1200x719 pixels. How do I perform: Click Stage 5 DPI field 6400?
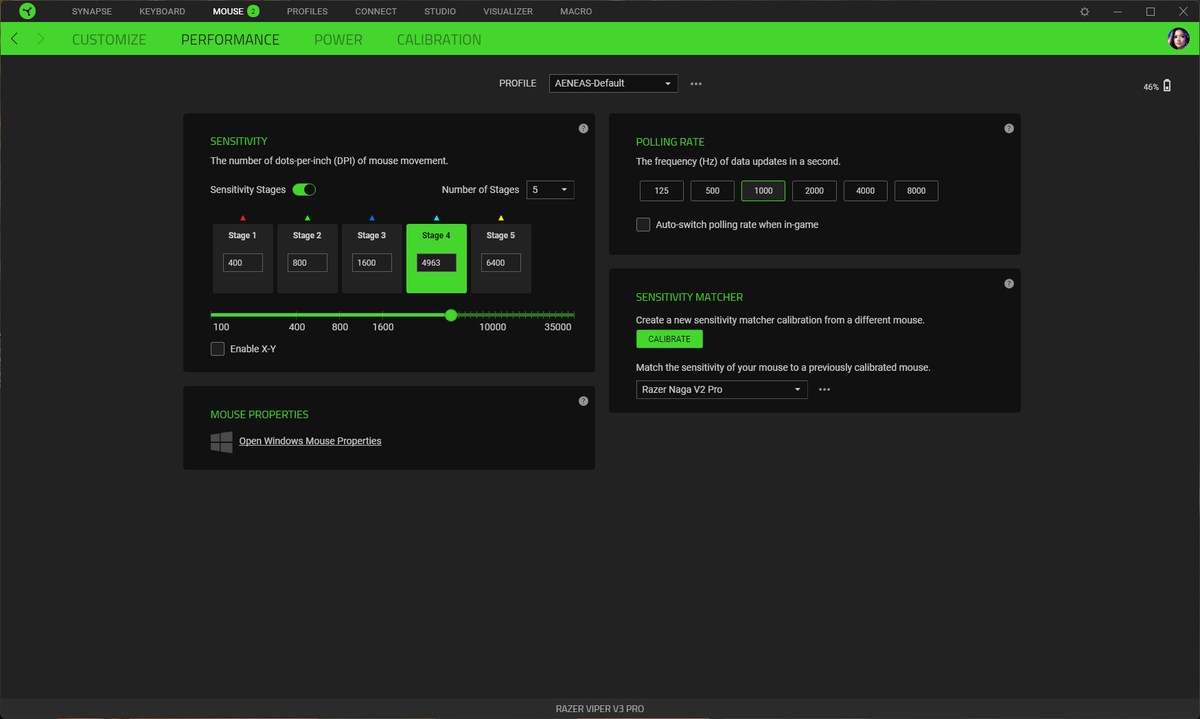coord(501,263)
